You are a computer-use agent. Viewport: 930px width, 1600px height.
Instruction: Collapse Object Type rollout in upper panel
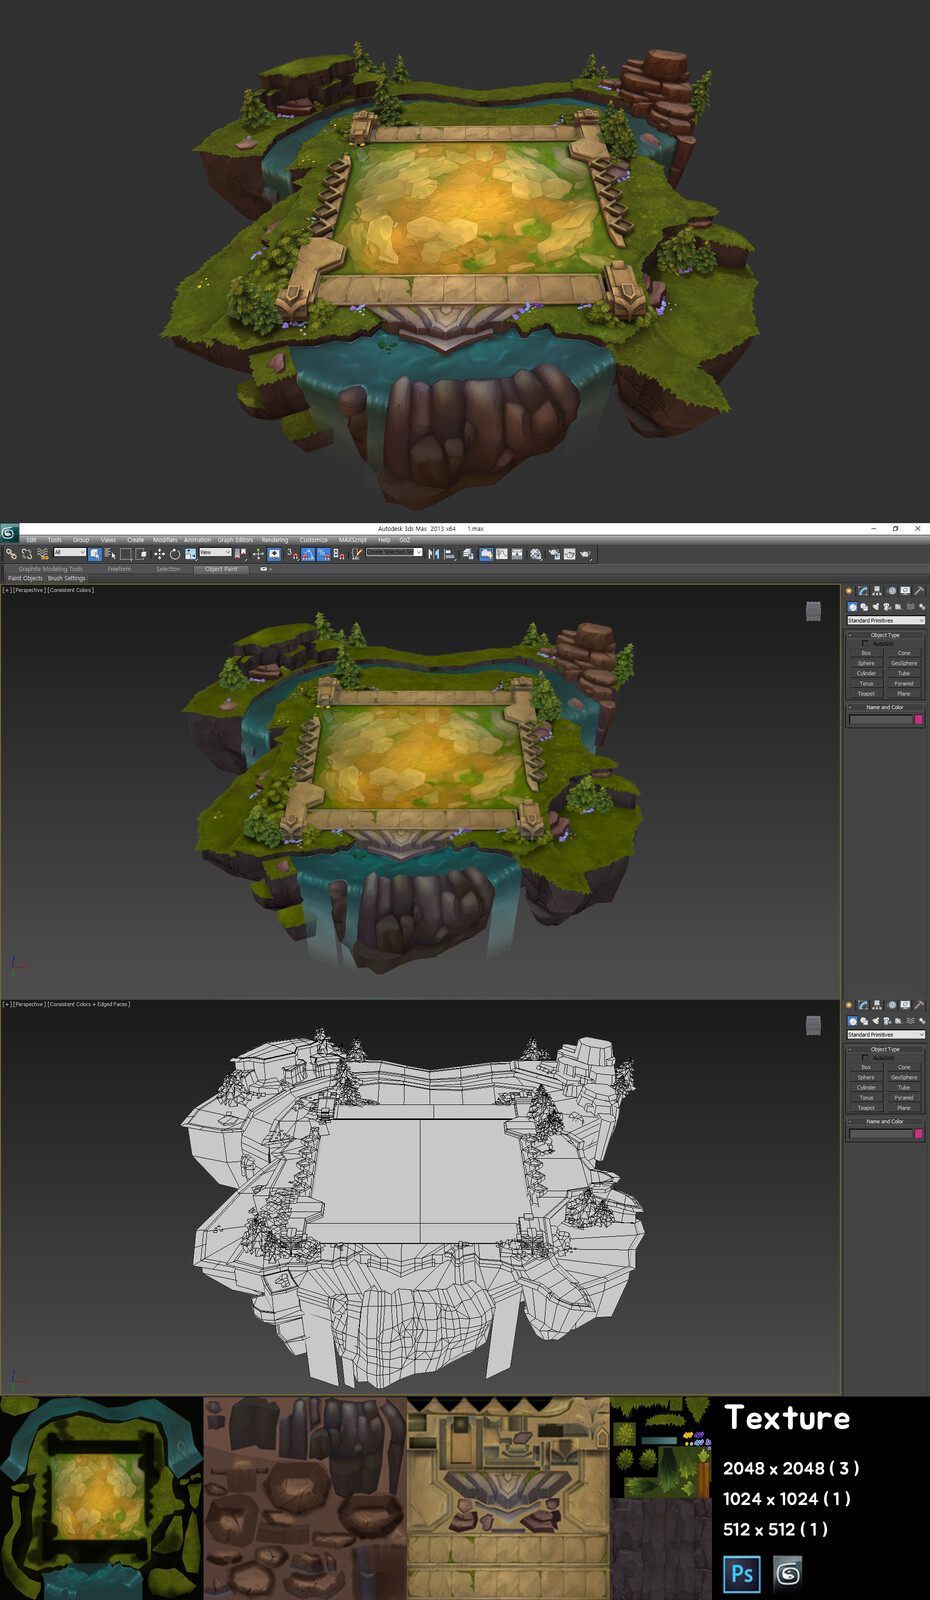(885, 635)
